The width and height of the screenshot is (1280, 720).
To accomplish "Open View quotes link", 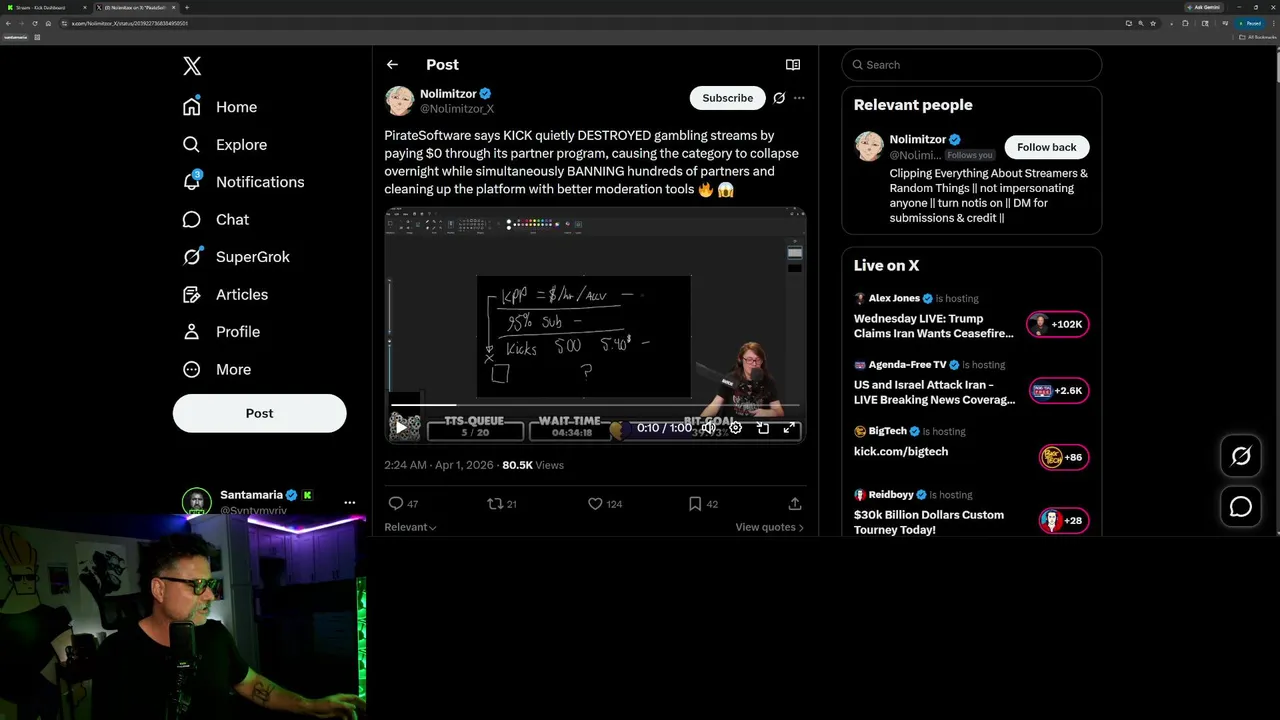I will [769, 527].
